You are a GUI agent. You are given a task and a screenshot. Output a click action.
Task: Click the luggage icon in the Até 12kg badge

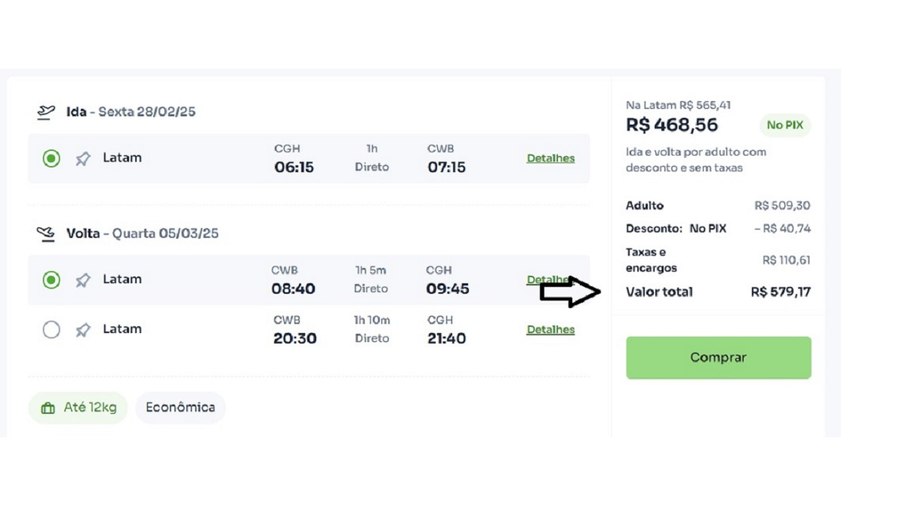47,408
